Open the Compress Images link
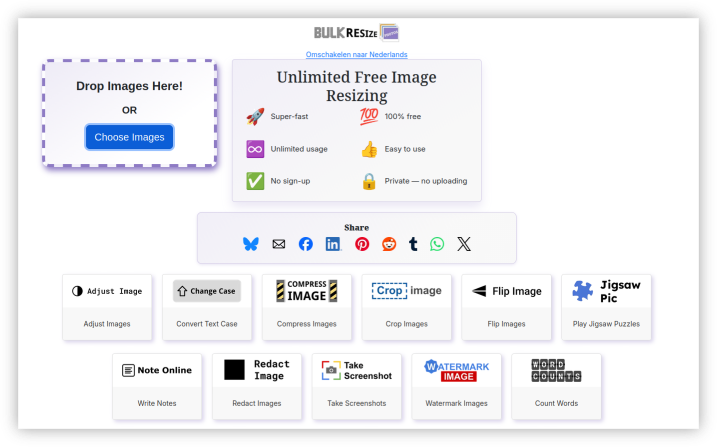Image resolution: width=717 pixels, height=447 pixels. pyautogui.click(x=306, y=324)
